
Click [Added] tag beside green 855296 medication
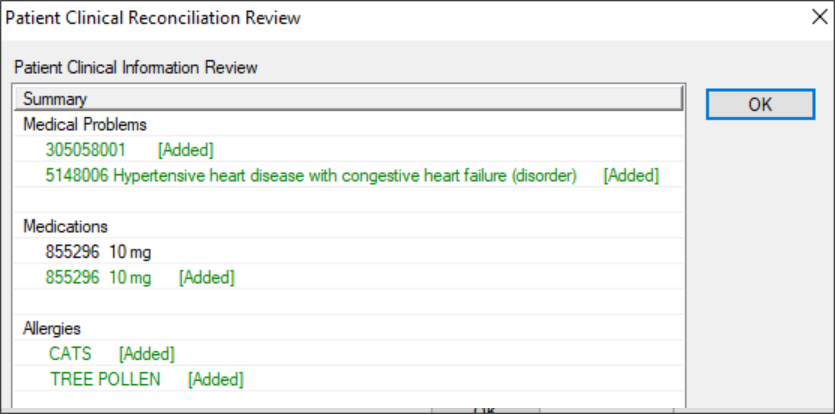[x=207, y=277]
